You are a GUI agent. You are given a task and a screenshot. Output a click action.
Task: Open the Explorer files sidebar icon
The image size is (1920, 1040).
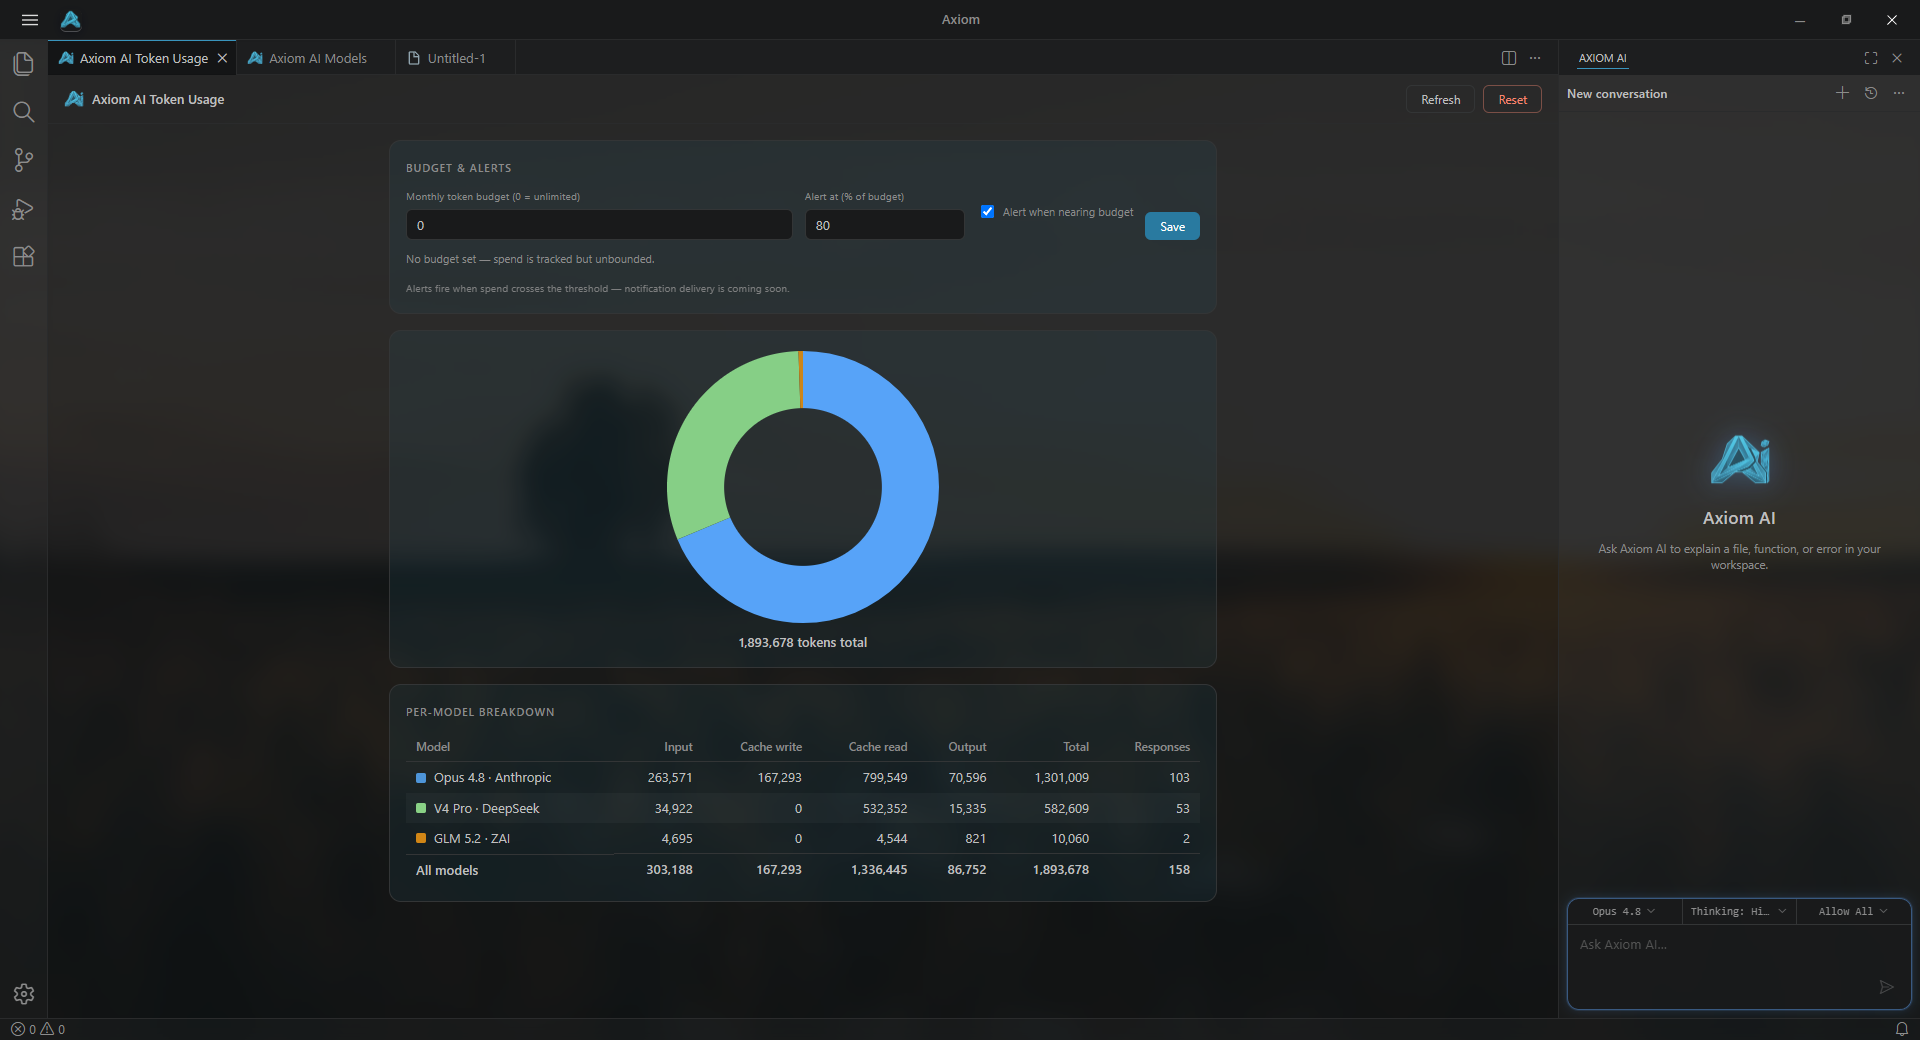point(24,64)
